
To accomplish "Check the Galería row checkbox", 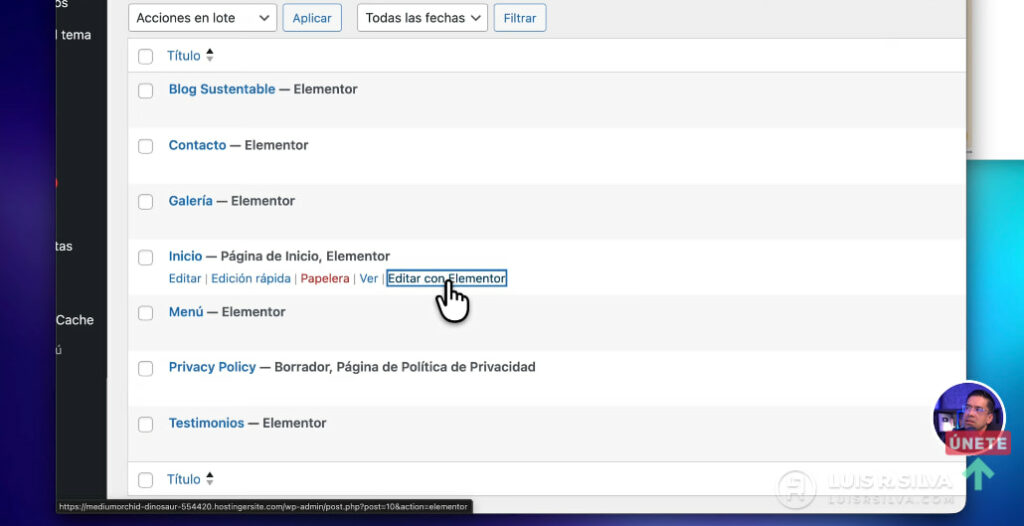I will pos(146,202).
